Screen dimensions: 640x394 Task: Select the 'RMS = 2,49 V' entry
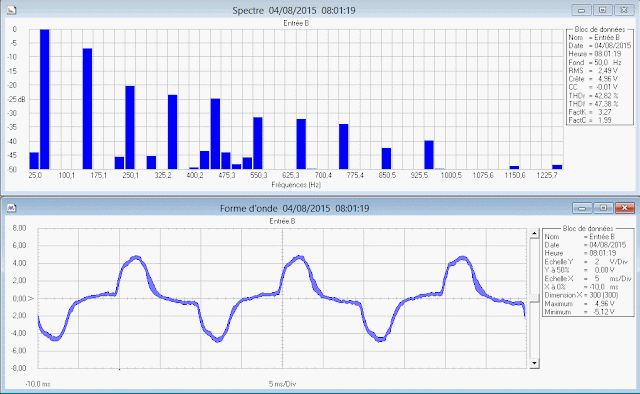[593, 71]
